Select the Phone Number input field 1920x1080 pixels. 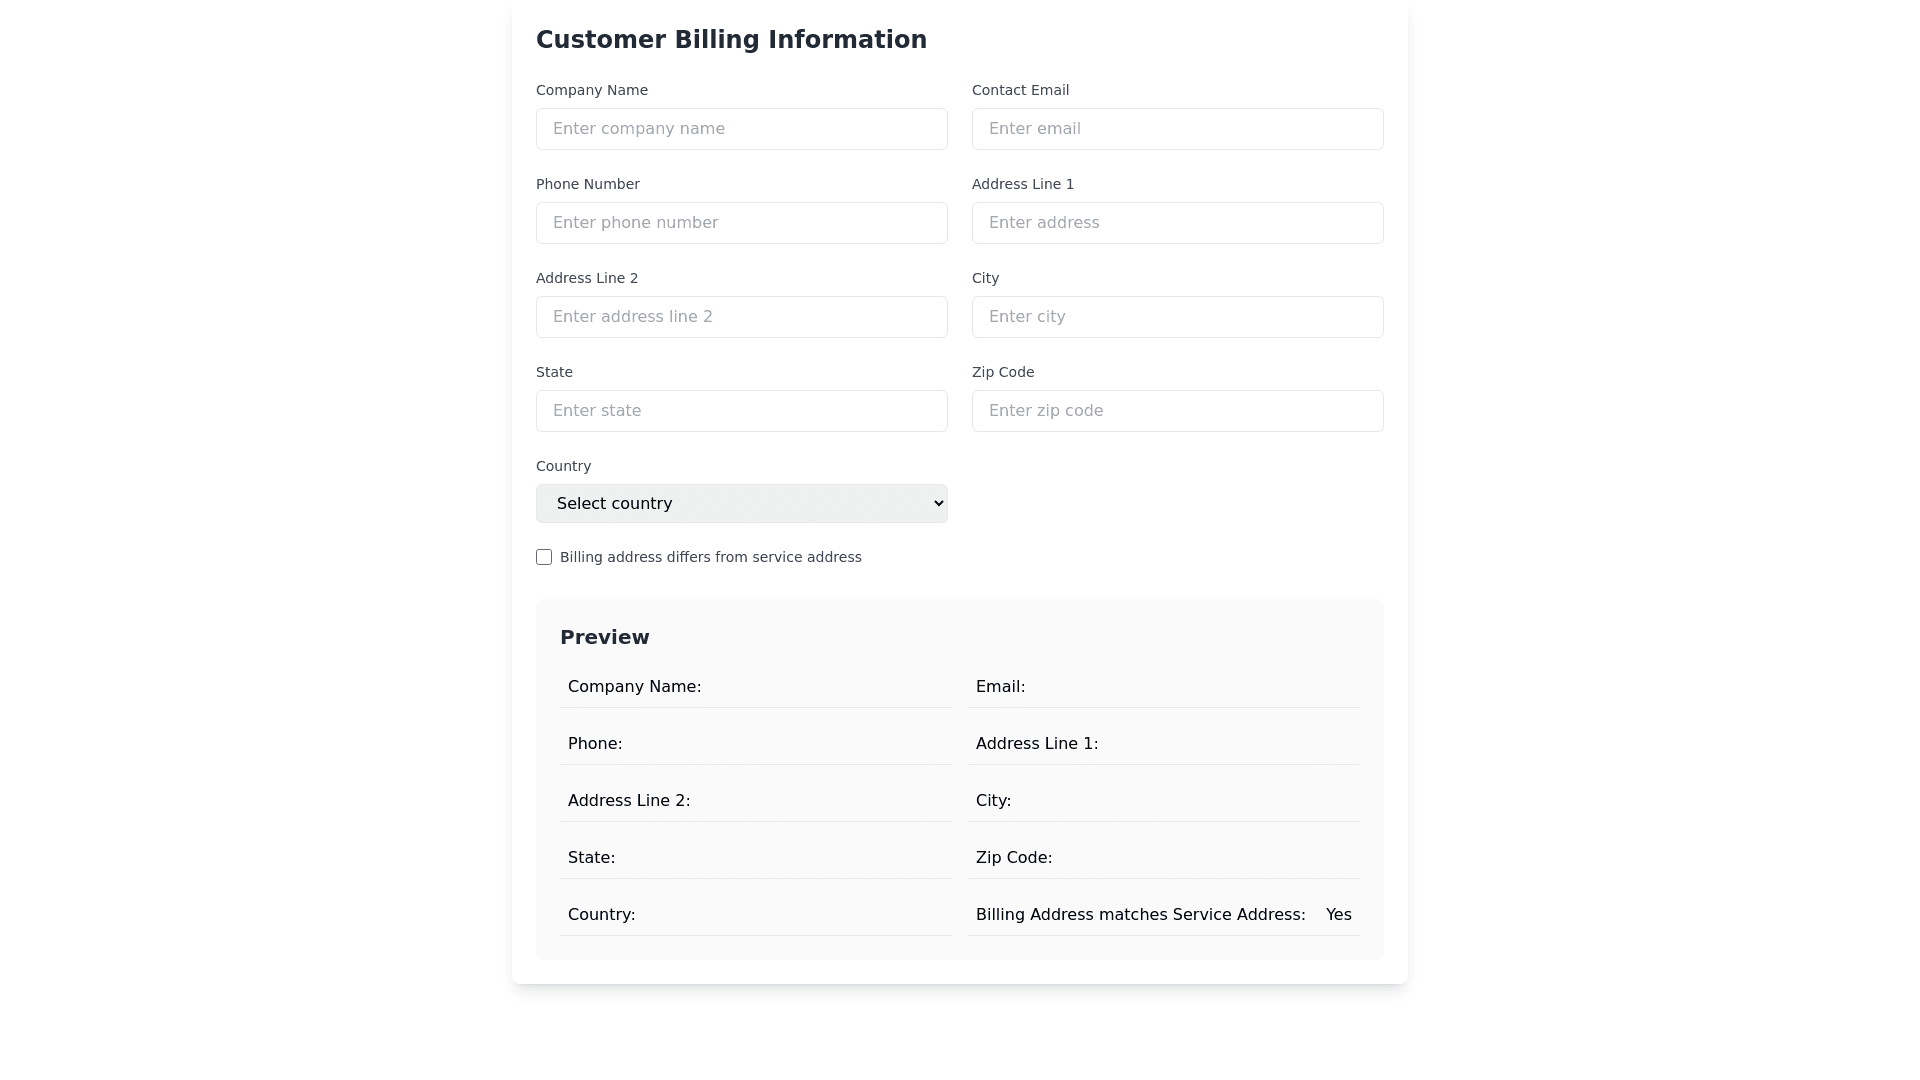[741, 223]
